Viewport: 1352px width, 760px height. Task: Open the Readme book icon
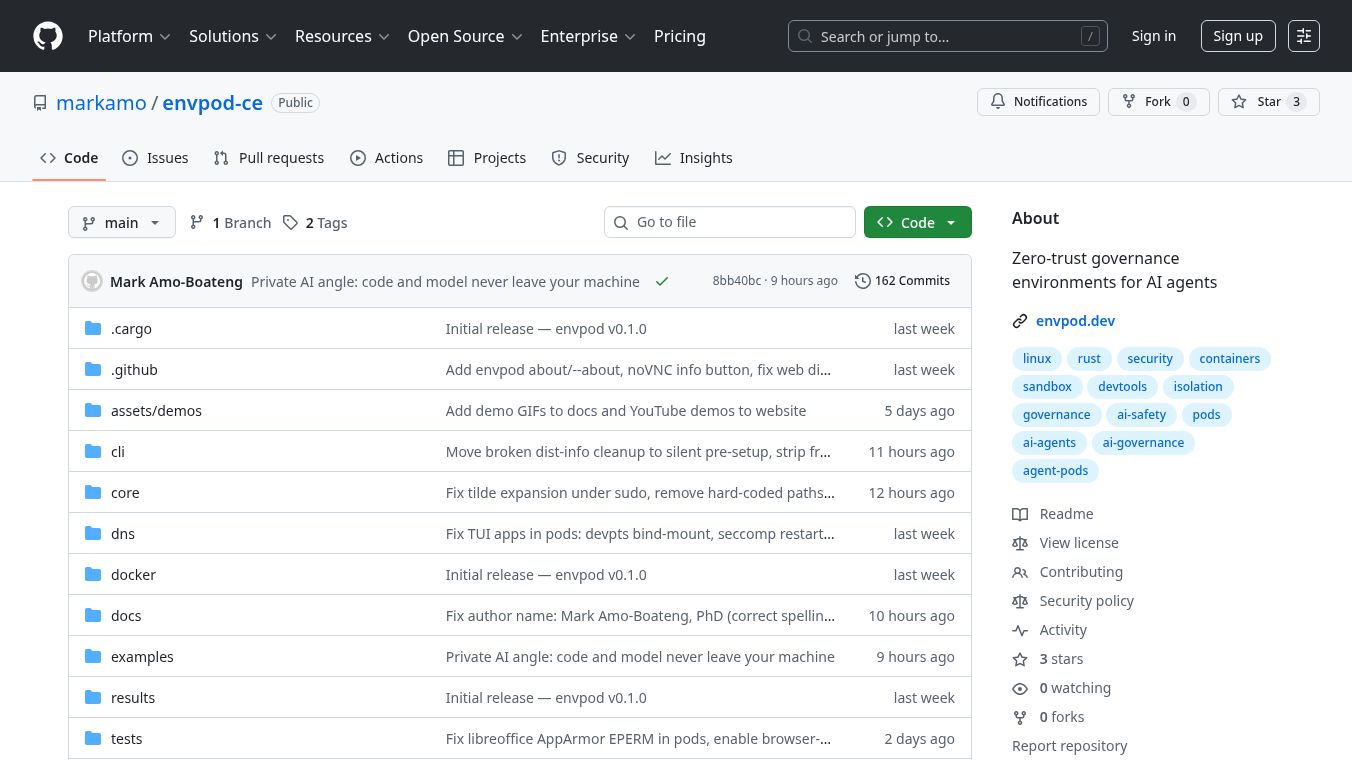click(x=1020, y=514)
